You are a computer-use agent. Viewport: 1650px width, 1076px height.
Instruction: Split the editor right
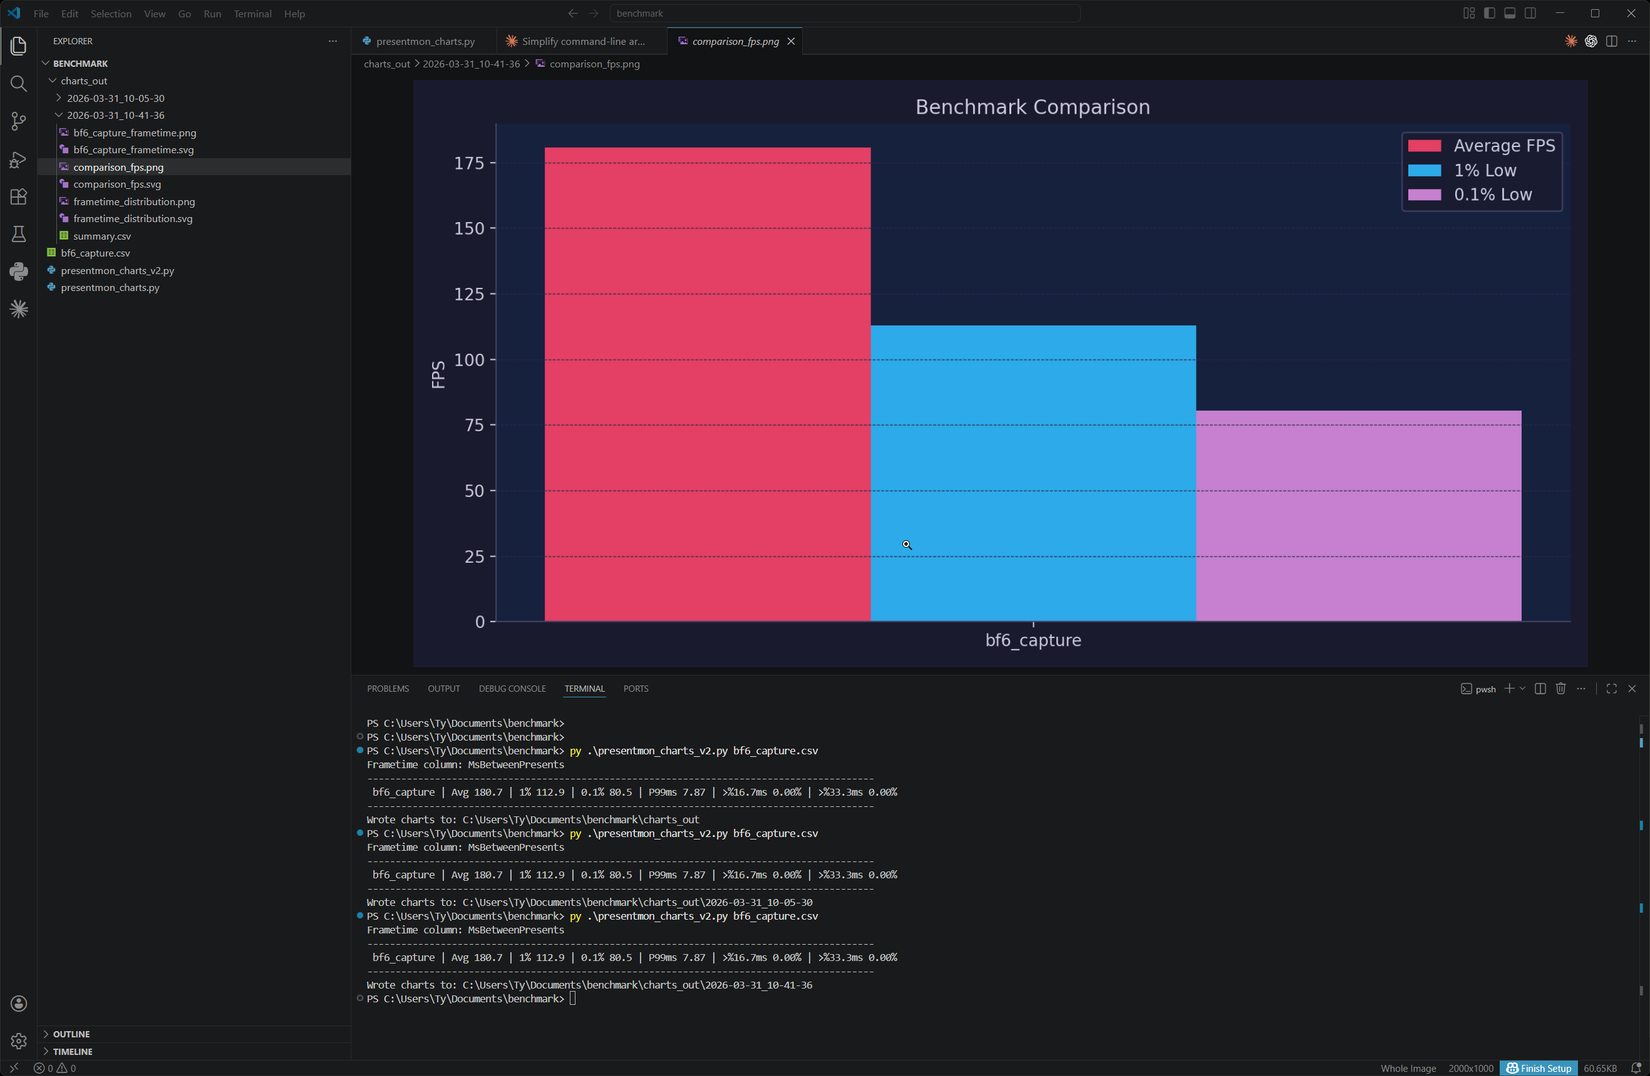click(1611, 41)
